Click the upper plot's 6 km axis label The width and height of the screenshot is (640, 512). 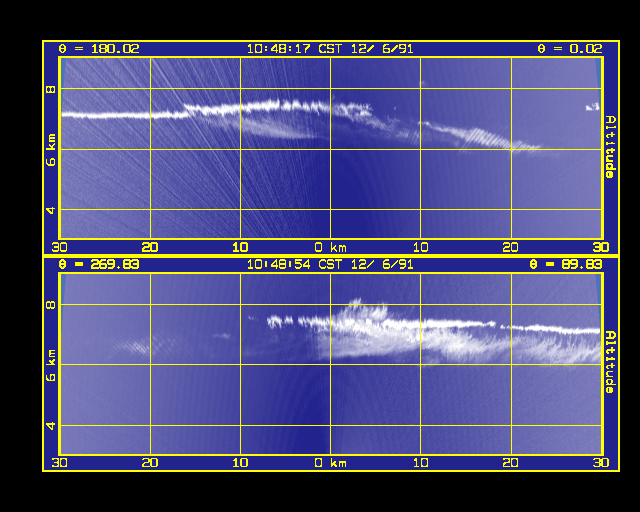(51, 149)
